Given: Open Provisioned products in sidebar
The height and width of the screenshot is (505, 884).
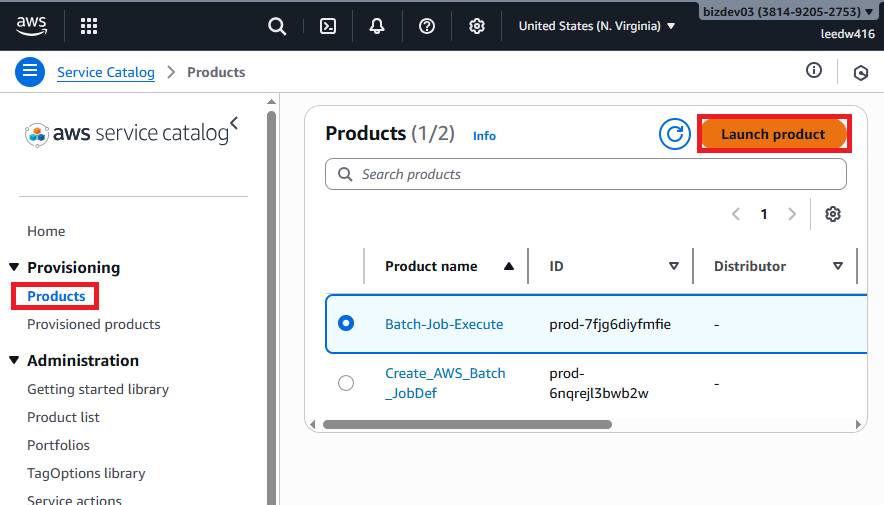Looking at the screenshot, I should coord(93,324).
